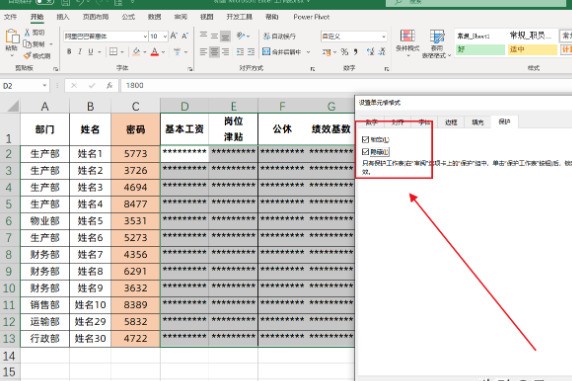
Task: Toggle Underline formatting
Action: tap(90, 52)
